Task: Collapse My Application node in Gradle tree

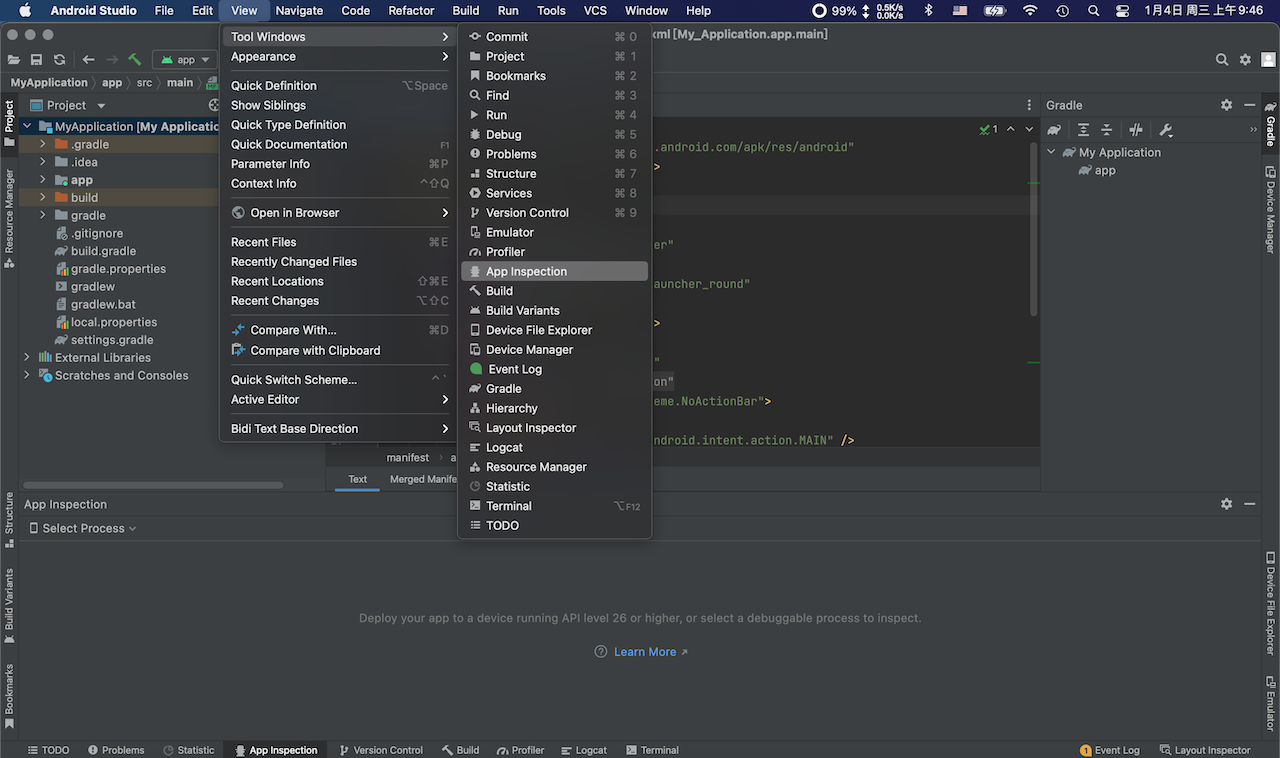Action: pos(1052,153)
